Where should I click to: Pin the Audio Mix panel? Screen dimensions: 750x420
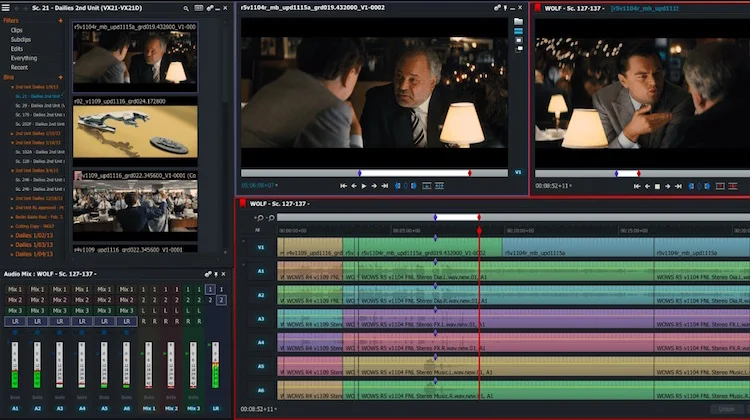coord(216,274)
